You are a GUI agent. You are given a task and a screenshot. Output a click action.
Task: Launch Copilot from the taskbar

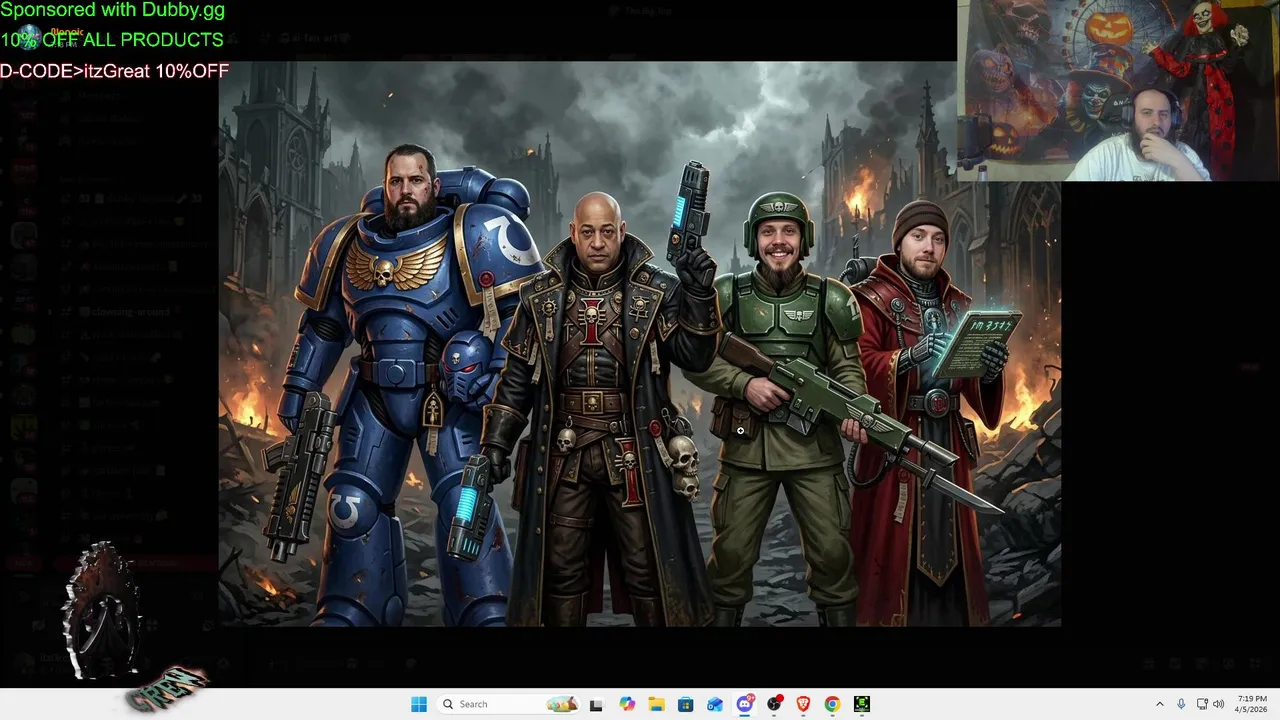[627, 704]
